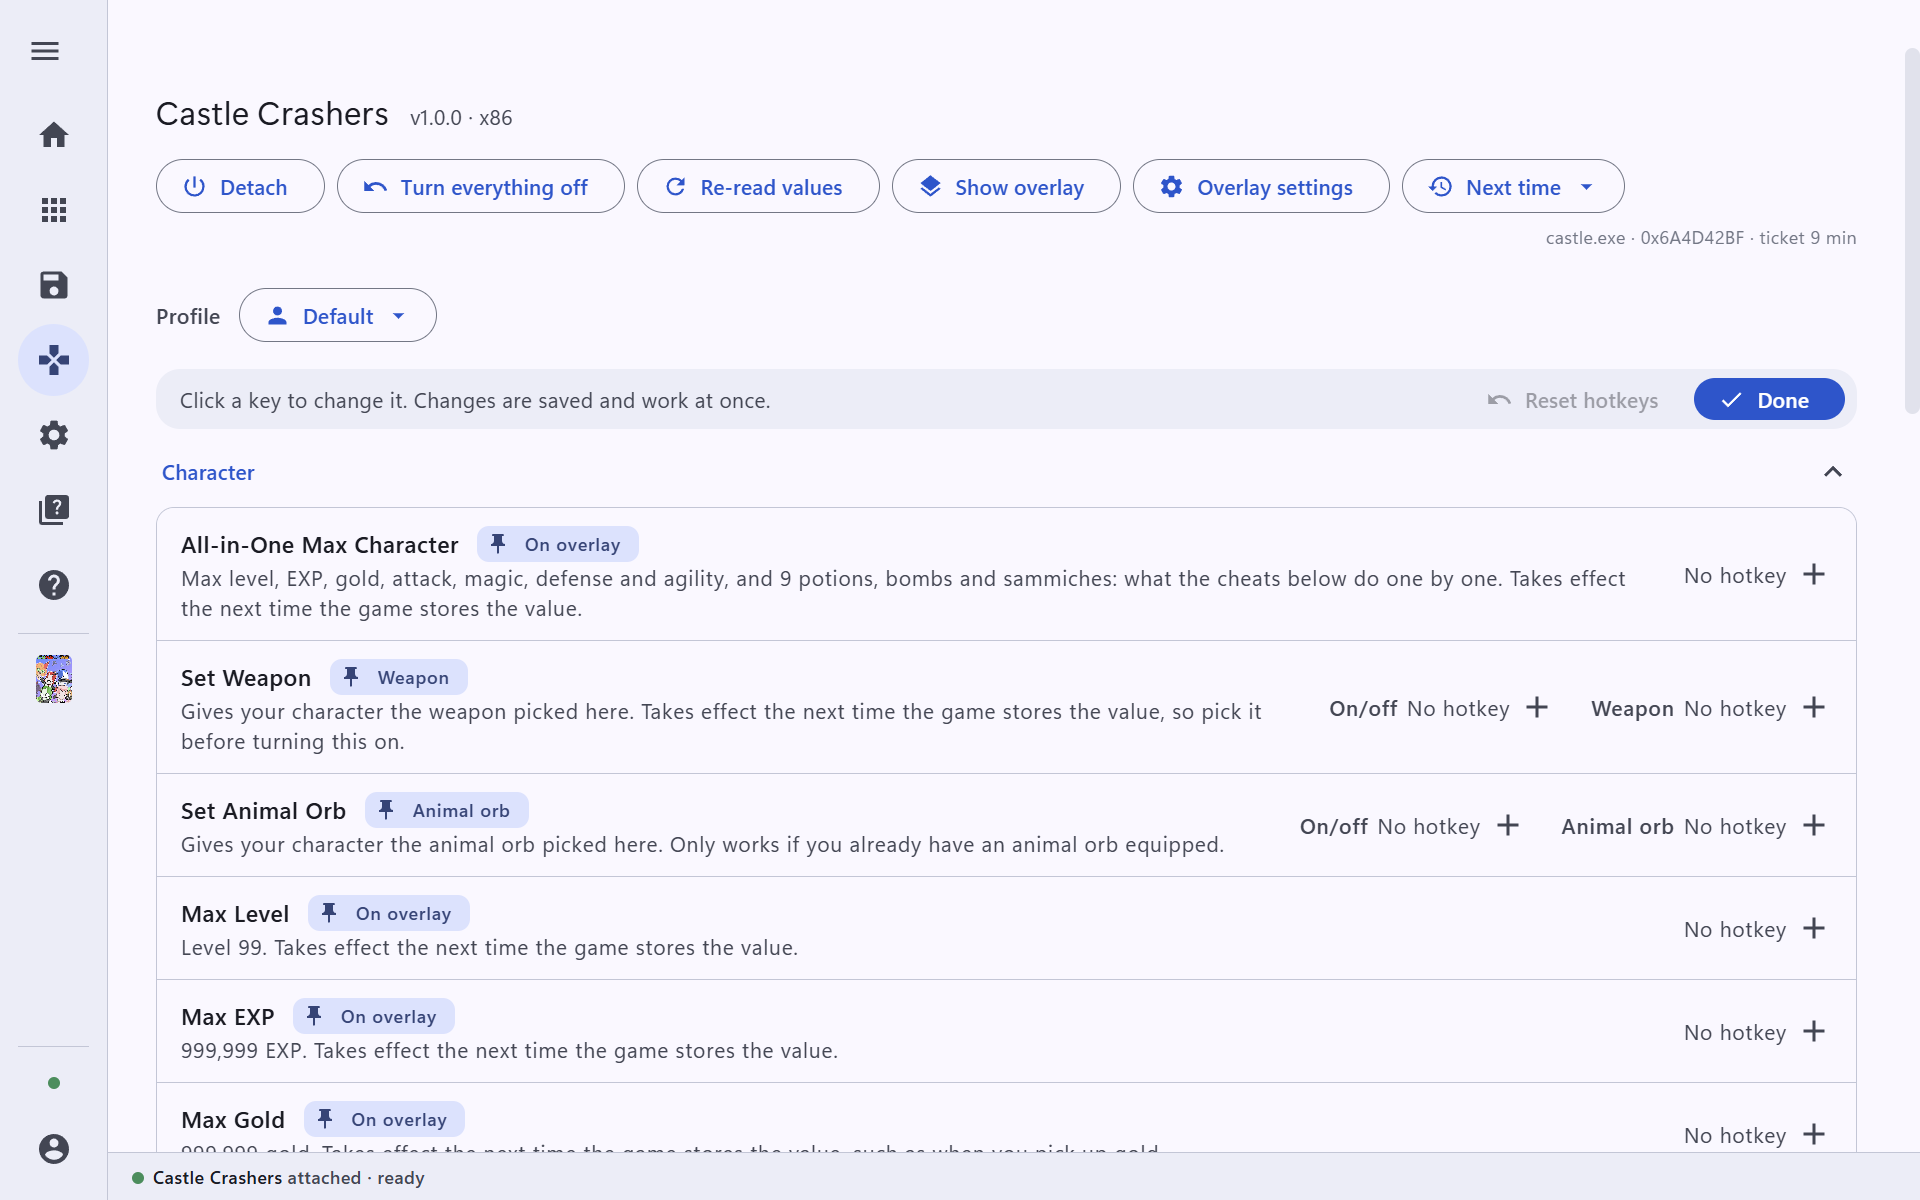Screen dimensions: 1920x1200
Task: Open the apps grid in sidebar
Action: 54,210
